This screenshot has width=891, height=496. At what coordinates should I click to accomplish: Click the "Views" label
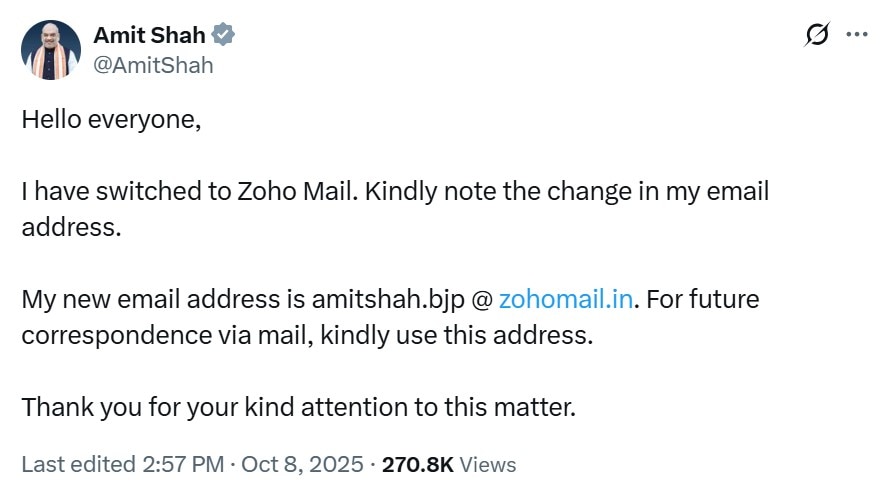[x=489, y=464]
